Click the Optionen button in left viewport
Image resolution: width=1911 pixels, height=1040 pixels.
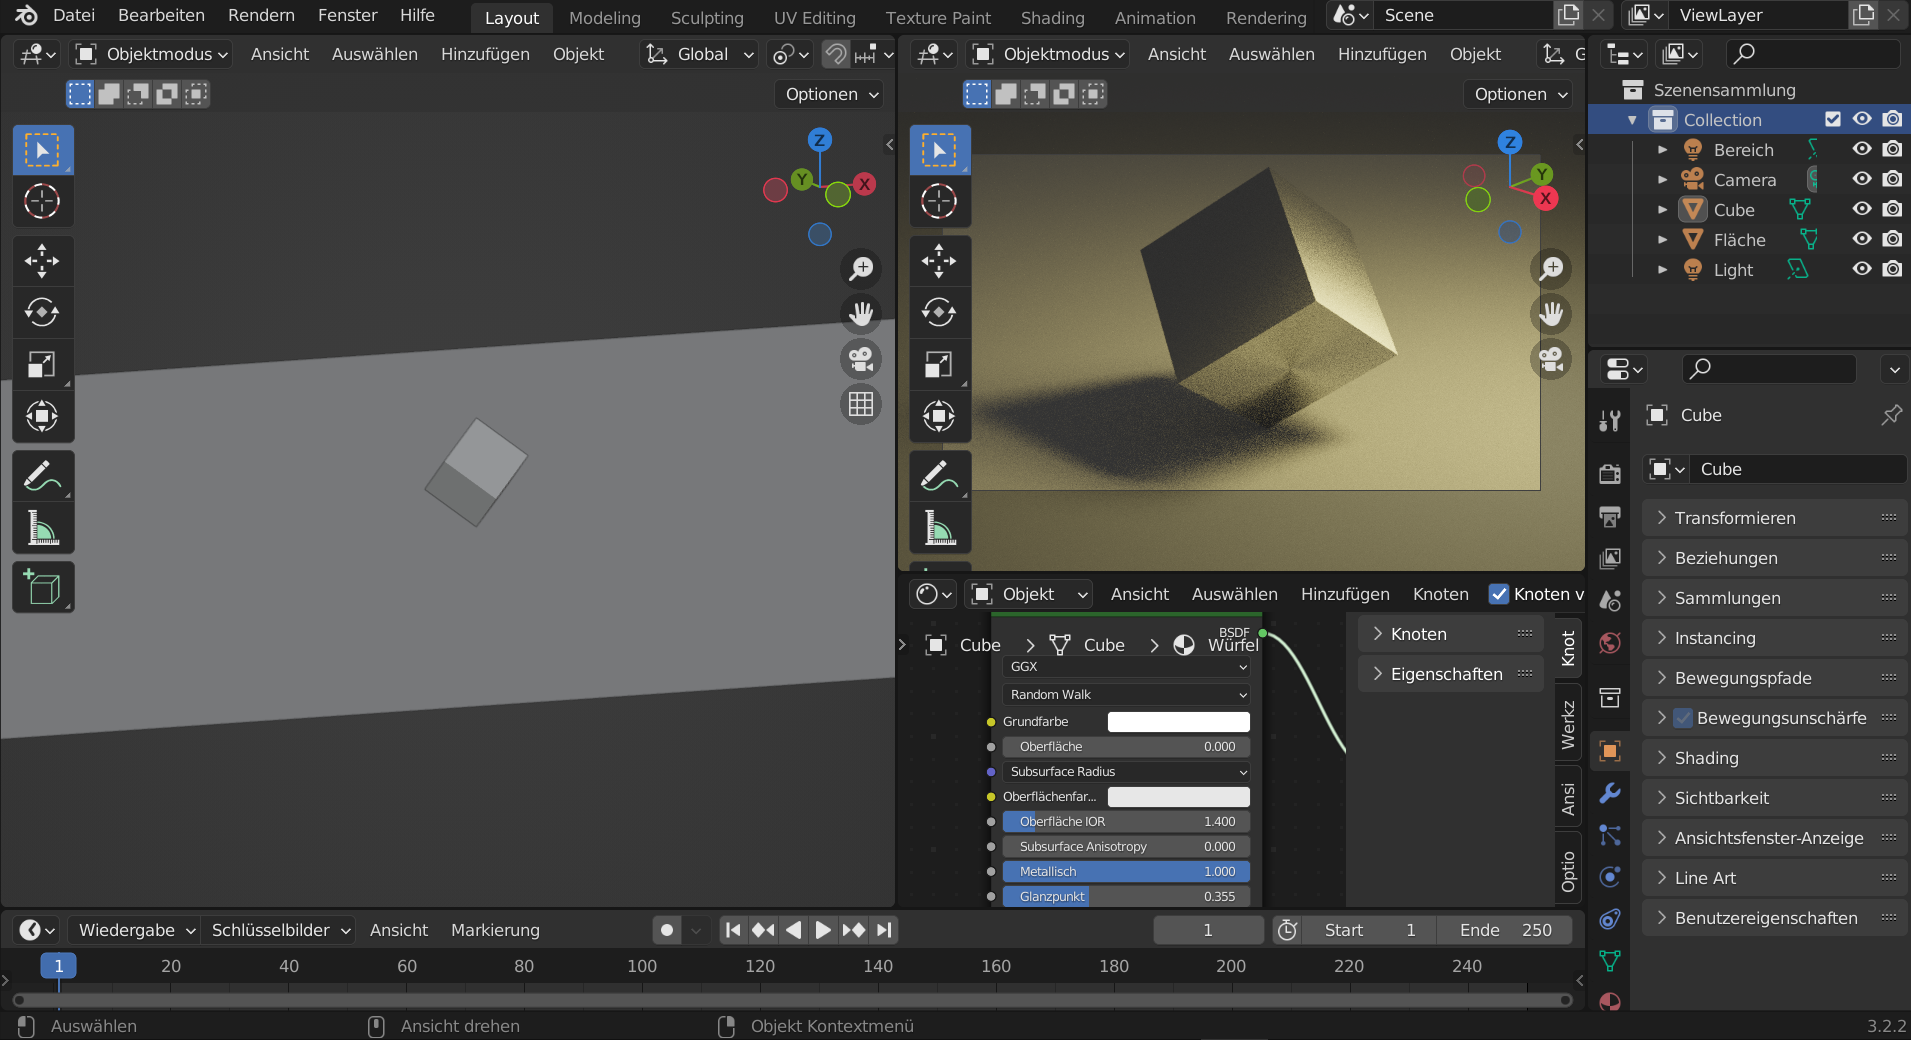[830, 94]
